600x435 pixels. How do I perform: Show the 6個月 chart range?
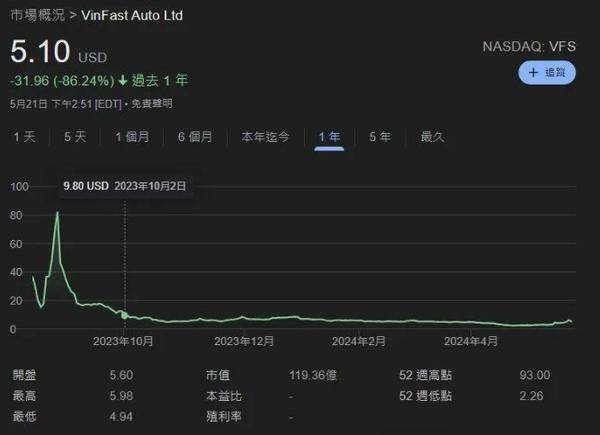pos(195,137)
